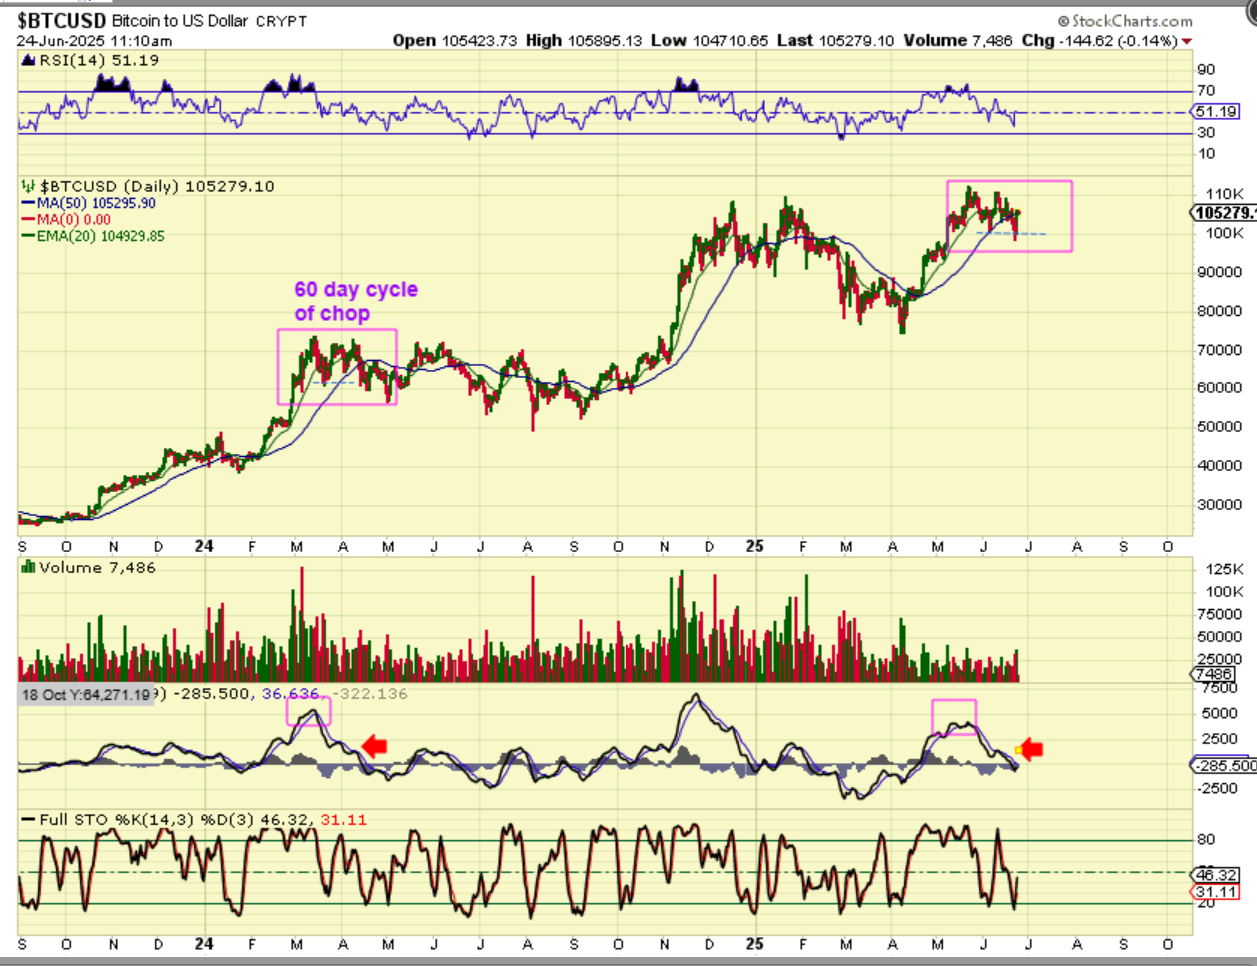Click the 18 Oct Y:64,271.19 tooltip

pyautogui.click(x=86, y=694)
